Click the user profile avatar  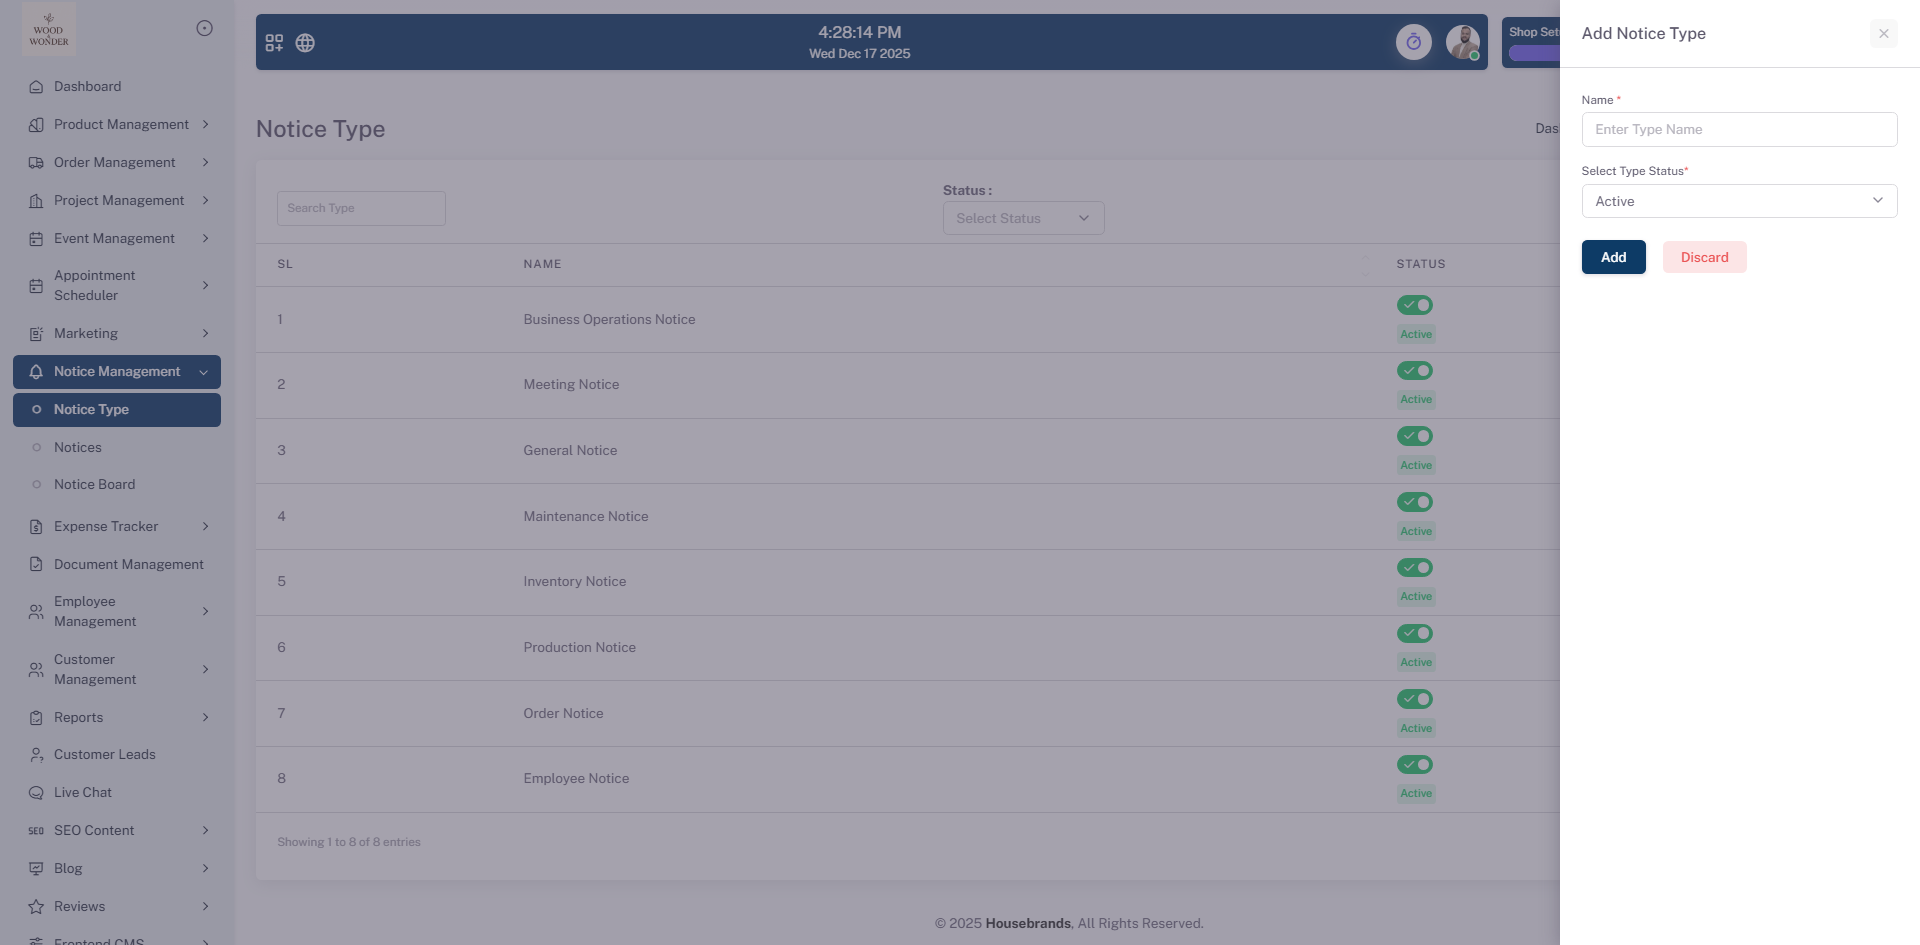point(1462,42)
